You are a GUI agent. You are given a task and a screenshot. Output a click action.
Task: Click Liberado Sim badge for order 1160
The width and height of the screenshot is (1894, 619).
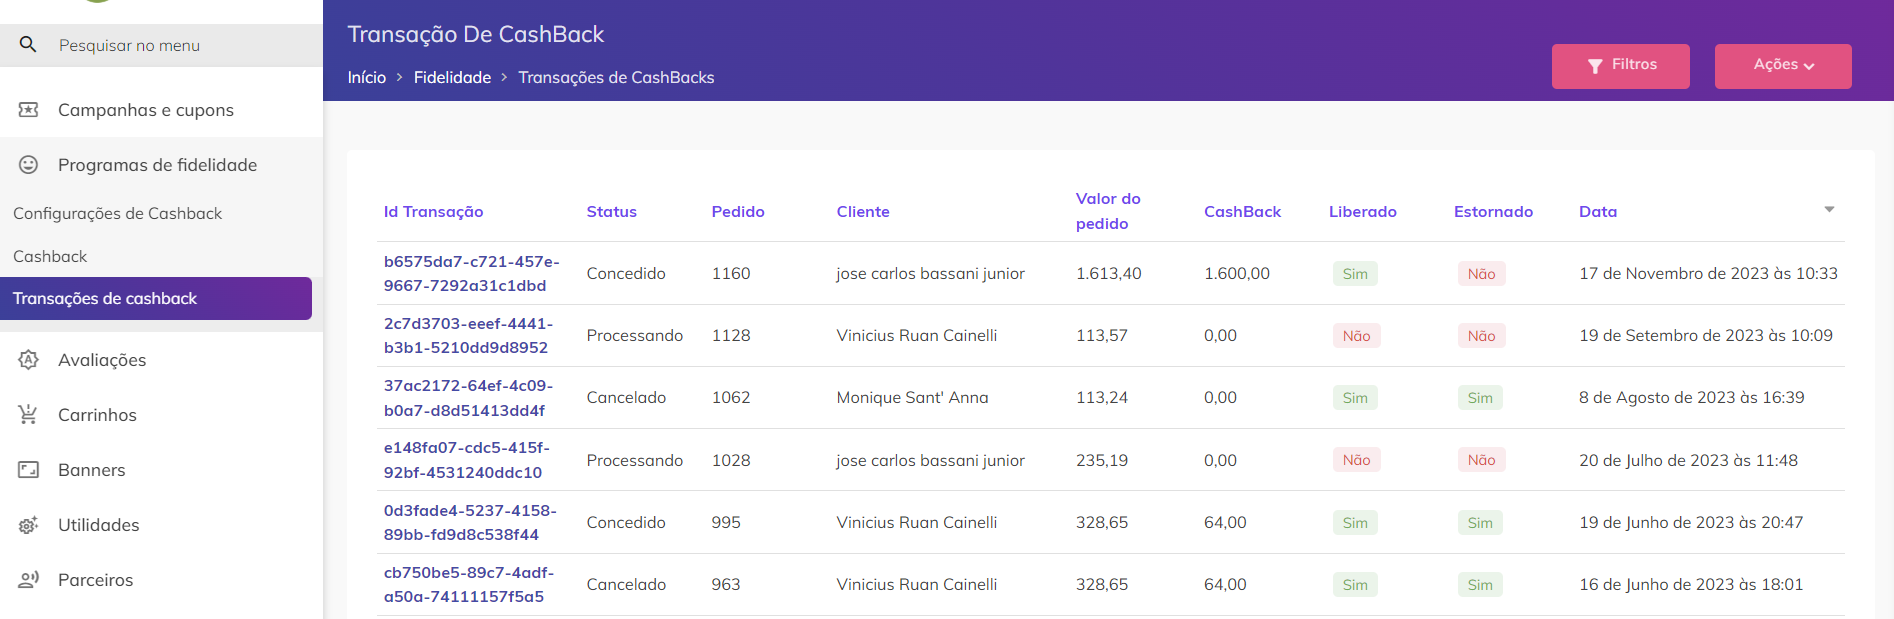(x=1355, y=274)
